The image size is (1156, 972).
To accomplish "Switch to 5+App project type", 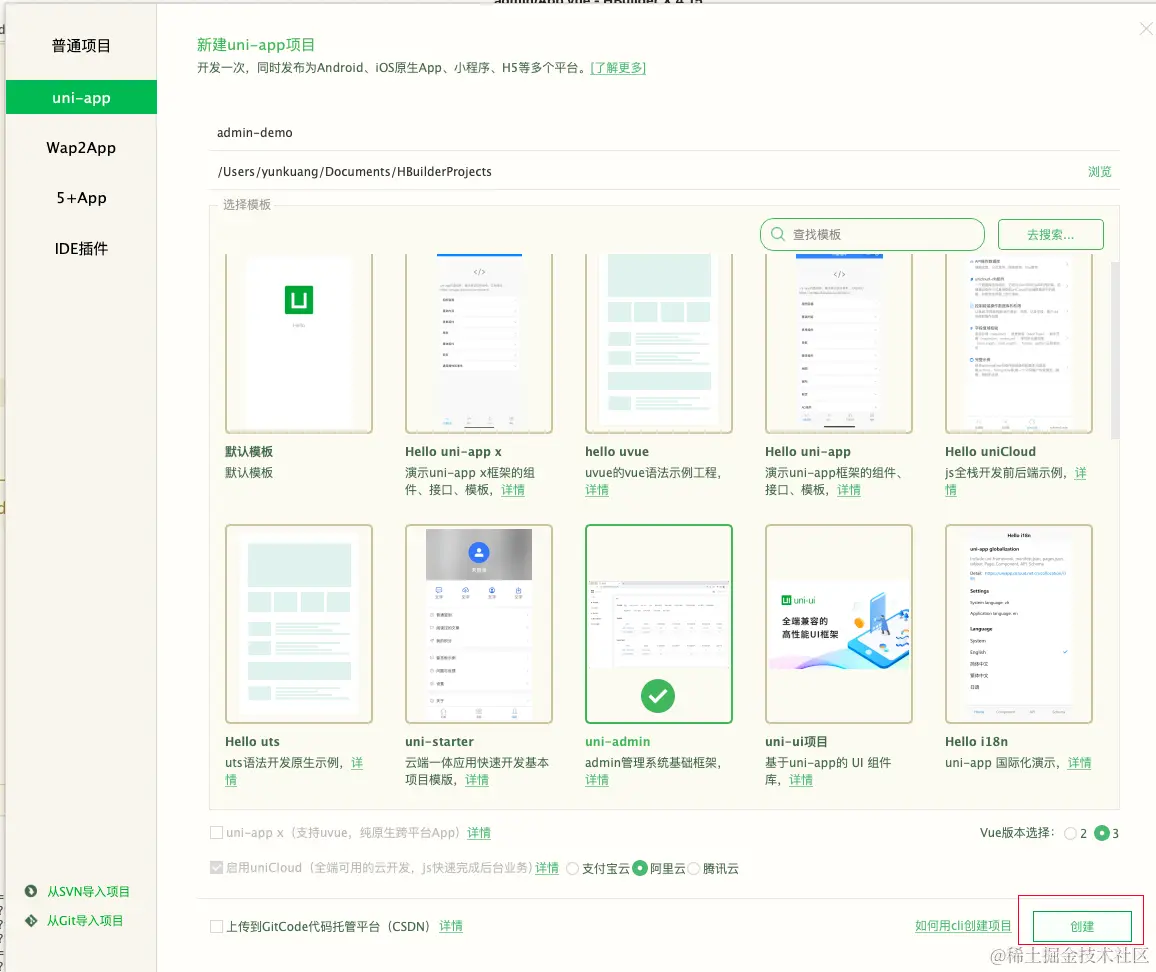I will click(81, 198).
